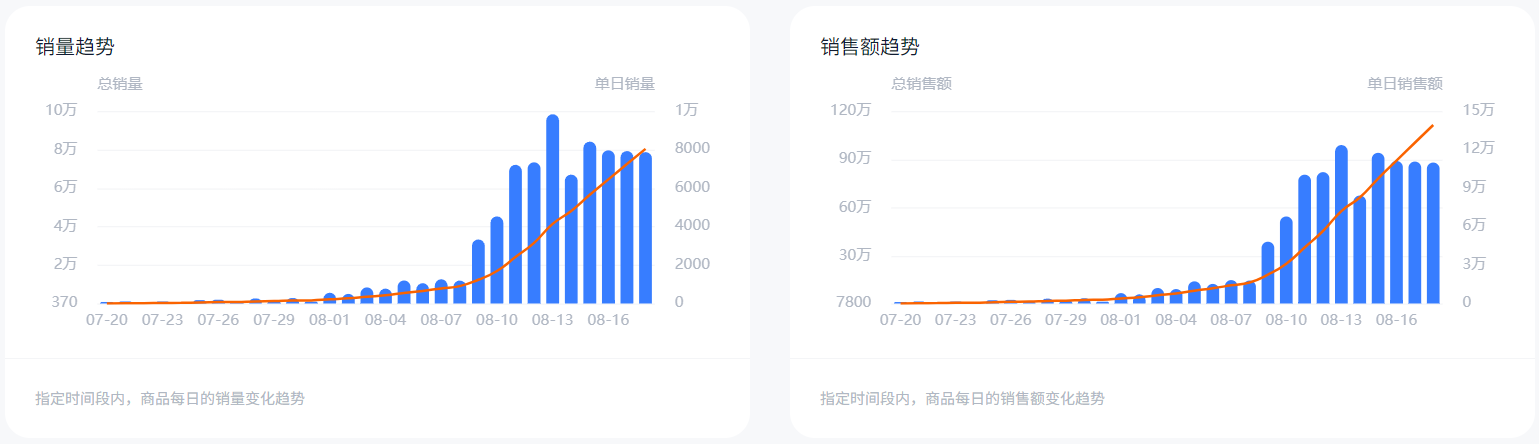This screenshot has width=1539, height=444.
Task: Click the 08-04 bar in 销售额趋势 chart
Action: tap(1176, 296)
